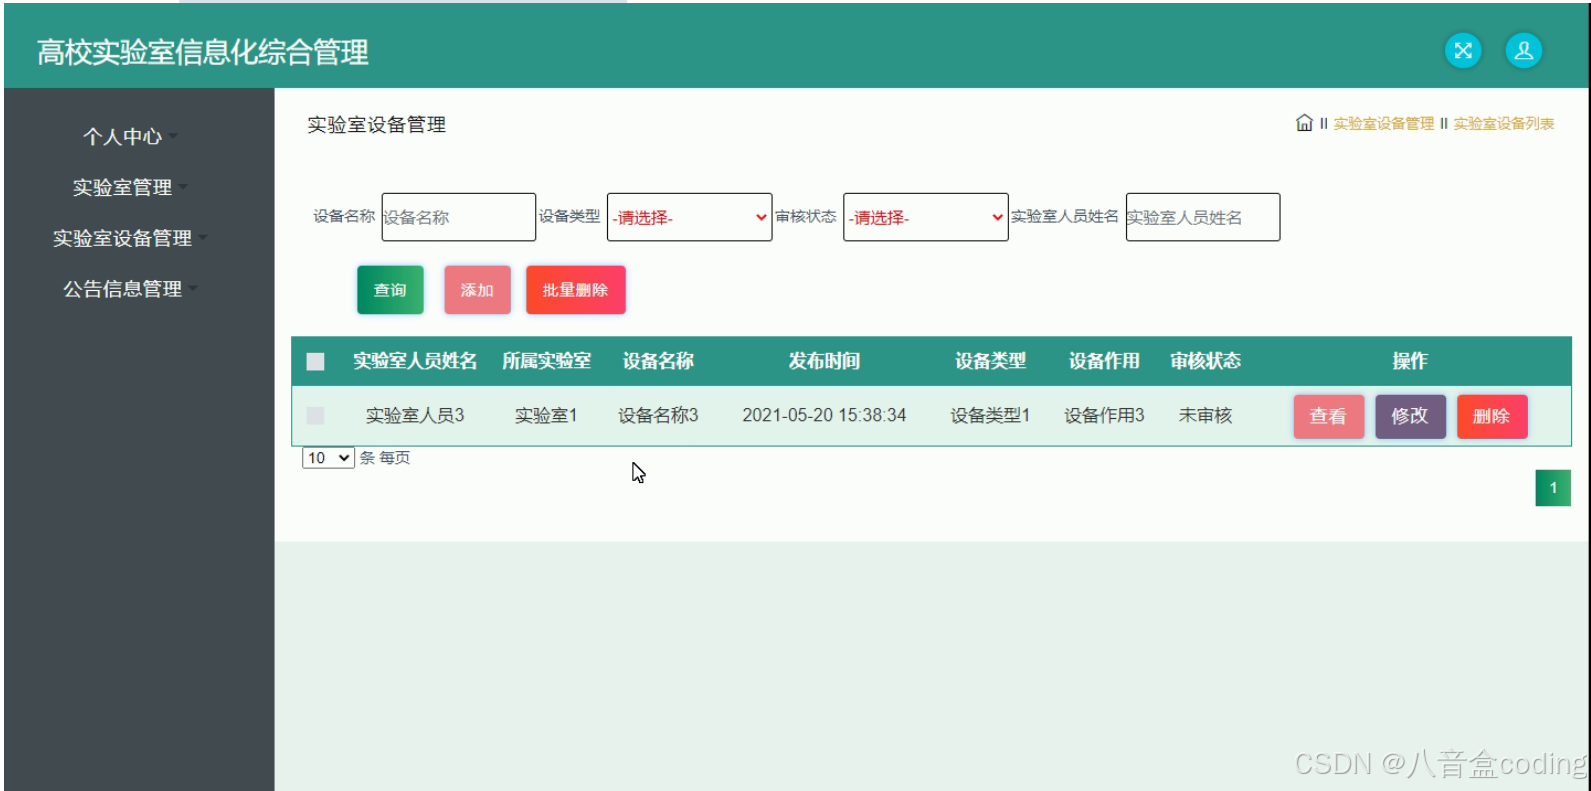Click the 所属实验室 column header
The height and width of the screenshot is (791, 1591).
[546, 361]
